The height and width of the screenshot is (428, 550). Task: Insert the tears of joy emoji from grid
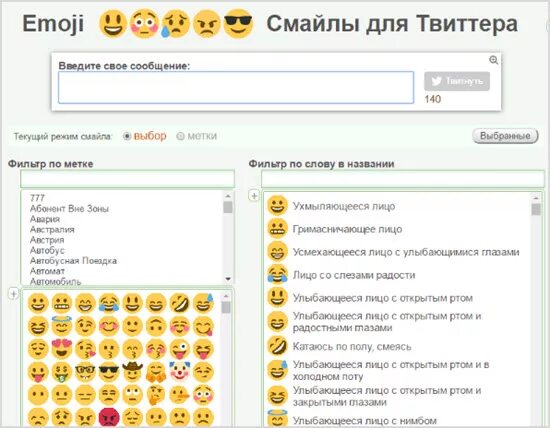tap(109, 303)
